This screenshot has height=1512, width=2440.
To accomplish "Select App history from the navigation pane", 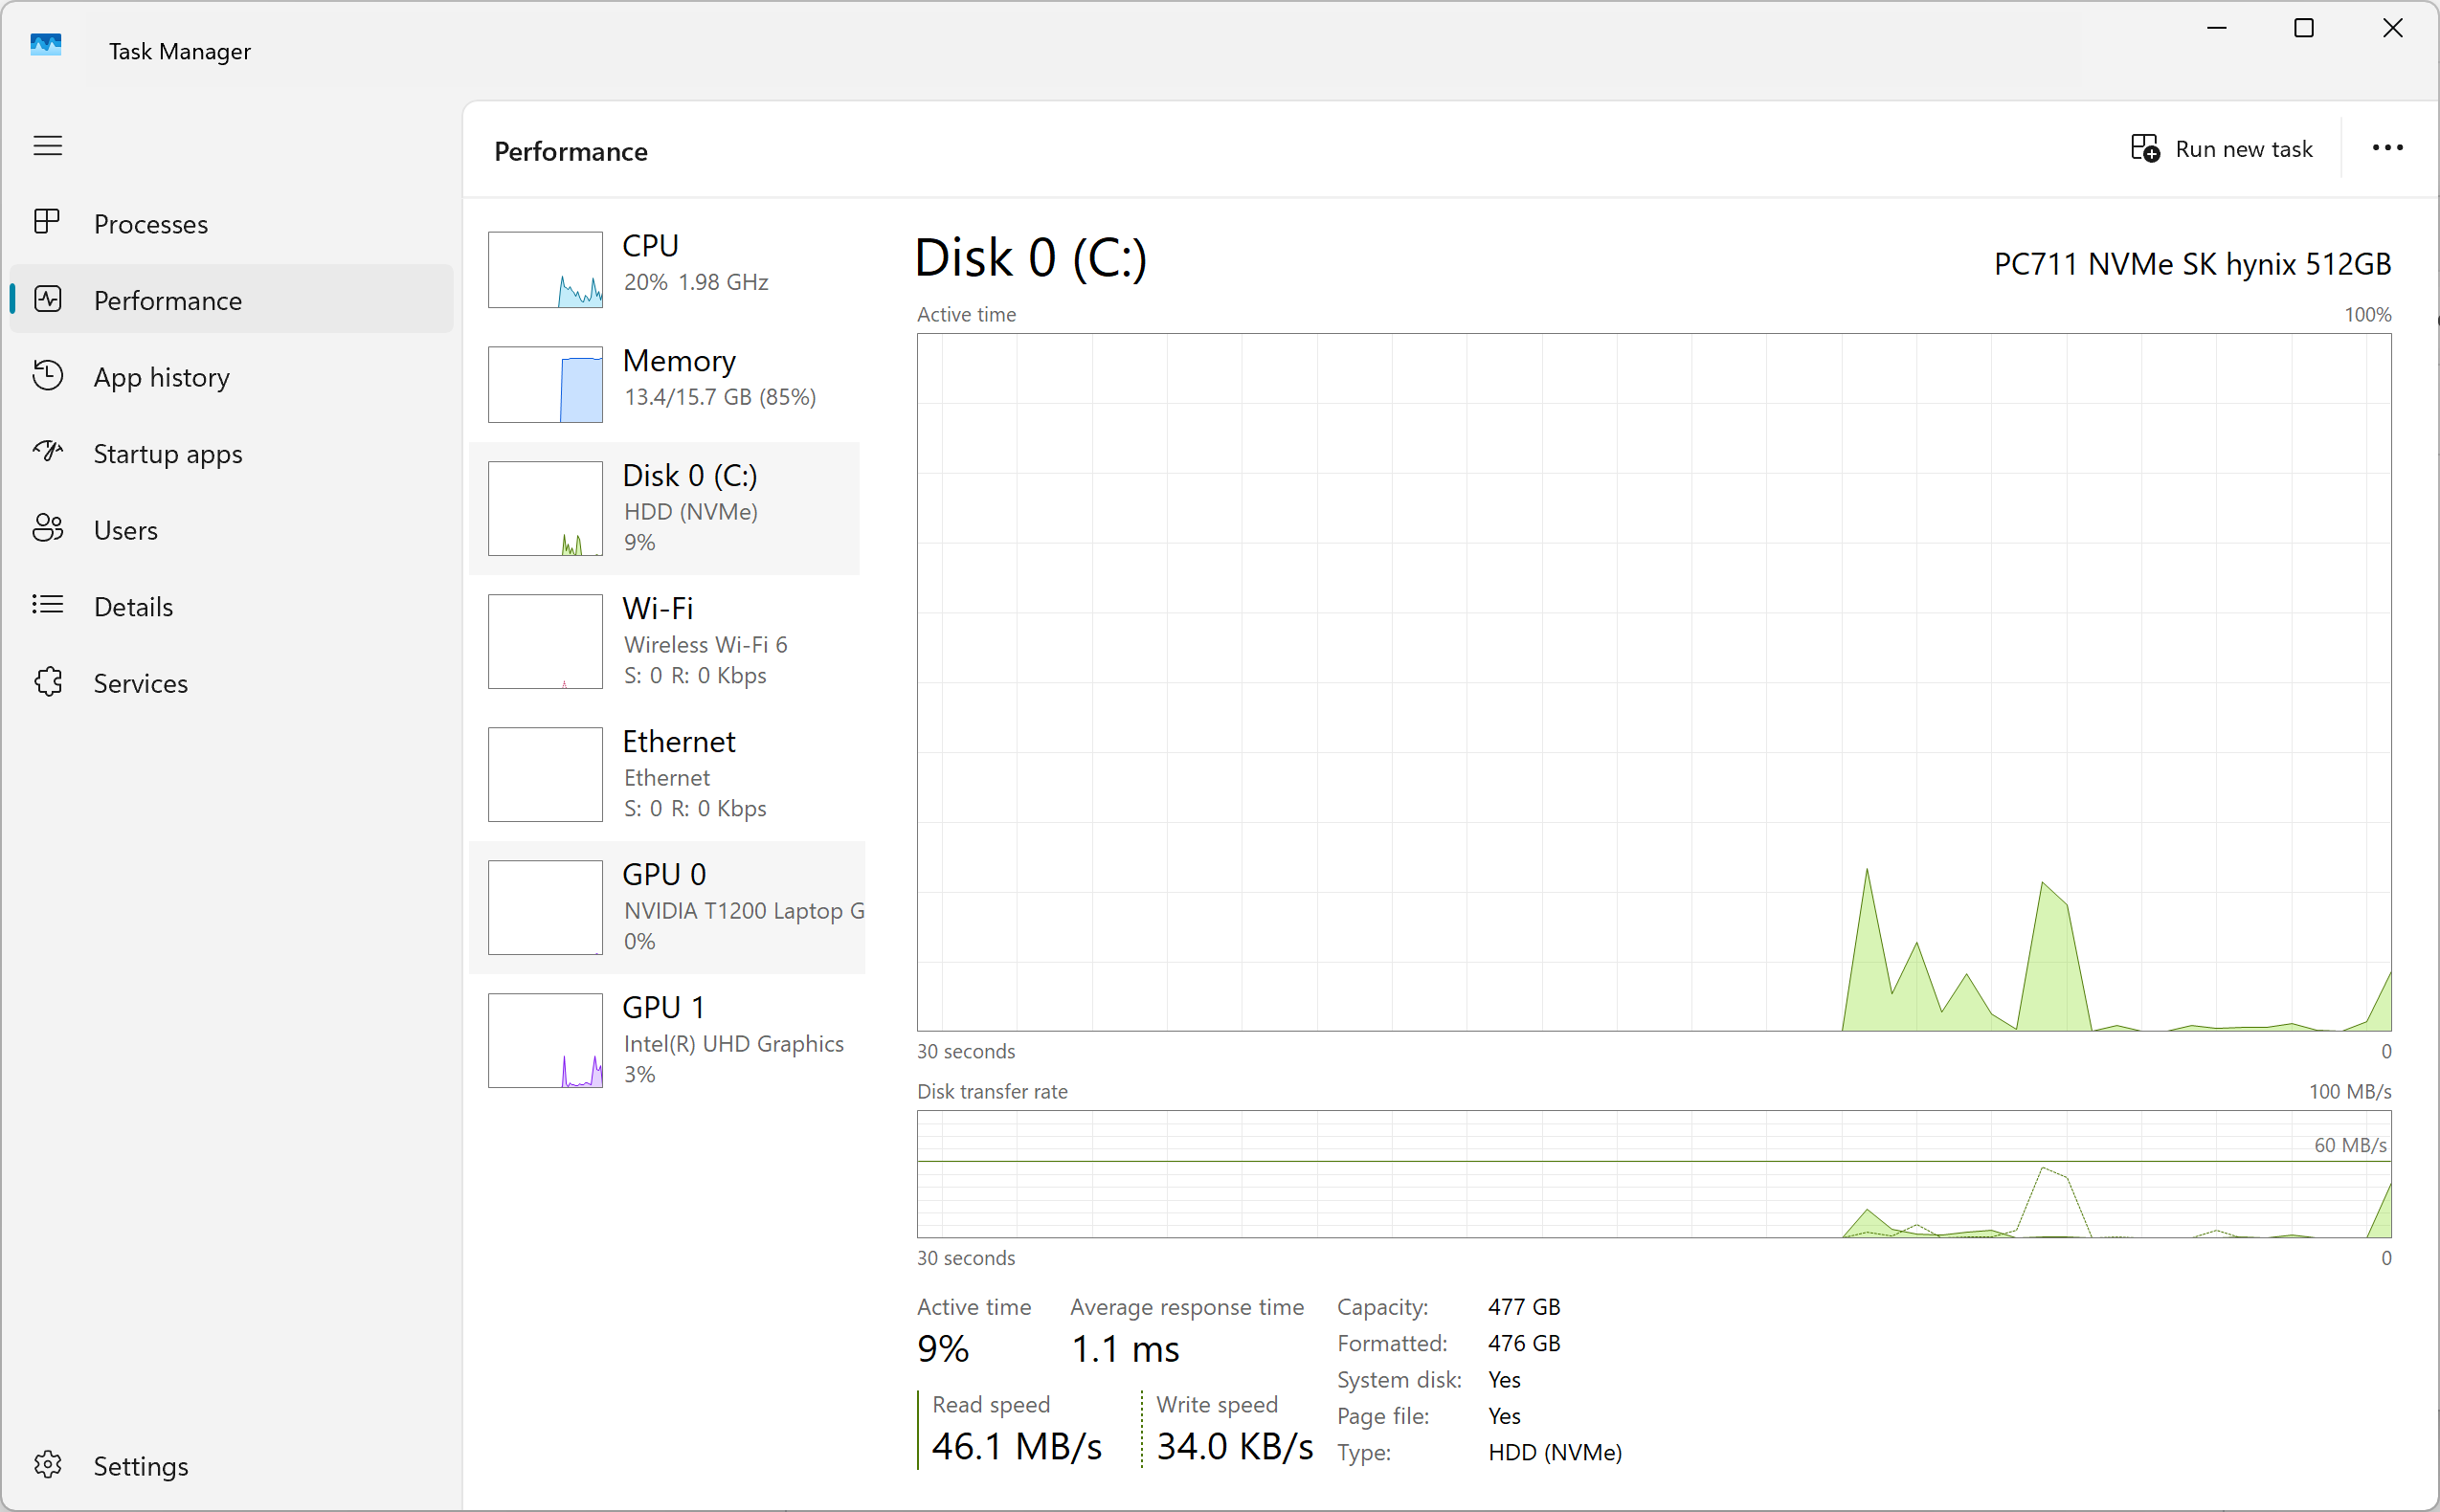I will pos(162,377).
